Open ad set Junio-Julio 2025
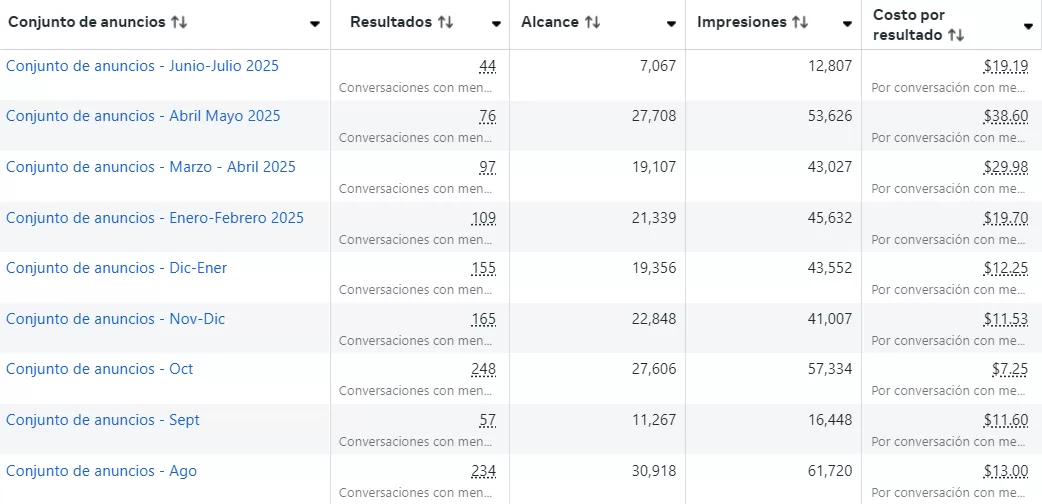 (x=142, y=66)
